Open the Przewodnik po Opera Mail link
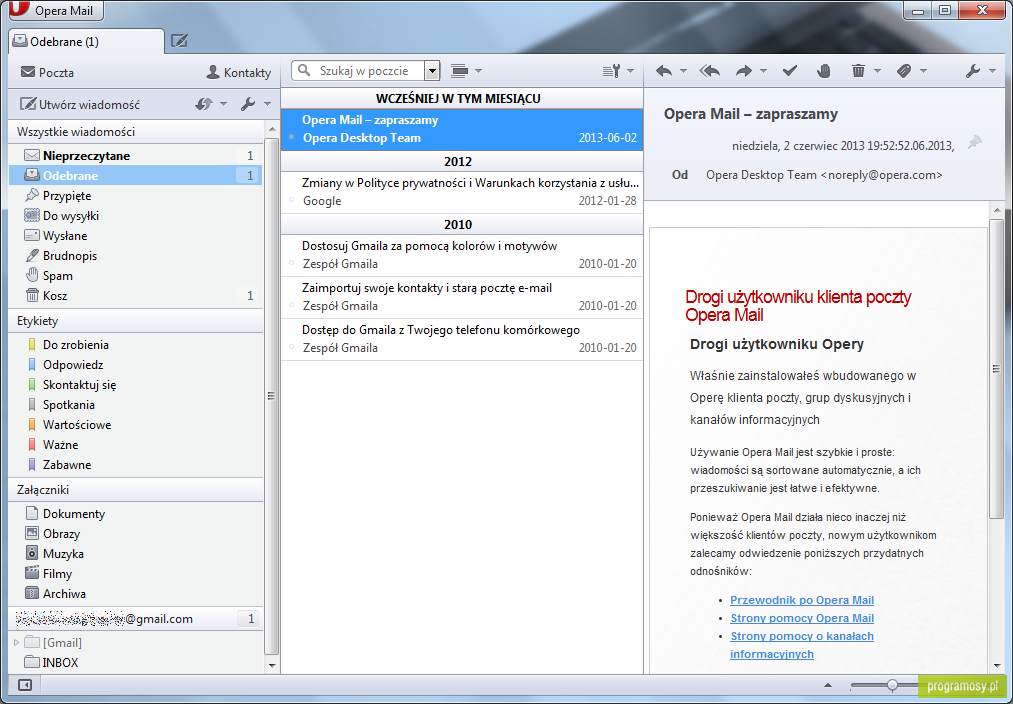The image size is (1013, 704). pos(802,600)
